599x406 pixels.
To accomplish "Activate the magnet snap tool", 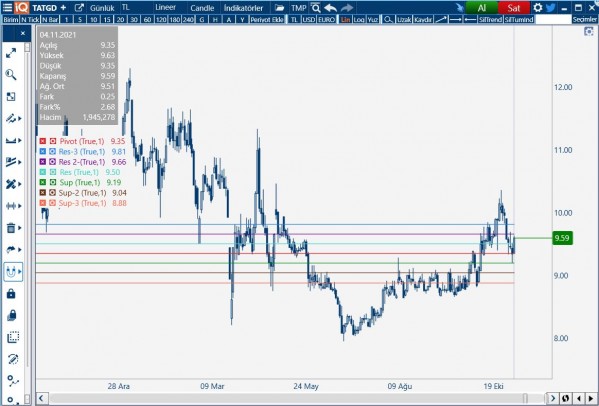I will click(11, 272).
